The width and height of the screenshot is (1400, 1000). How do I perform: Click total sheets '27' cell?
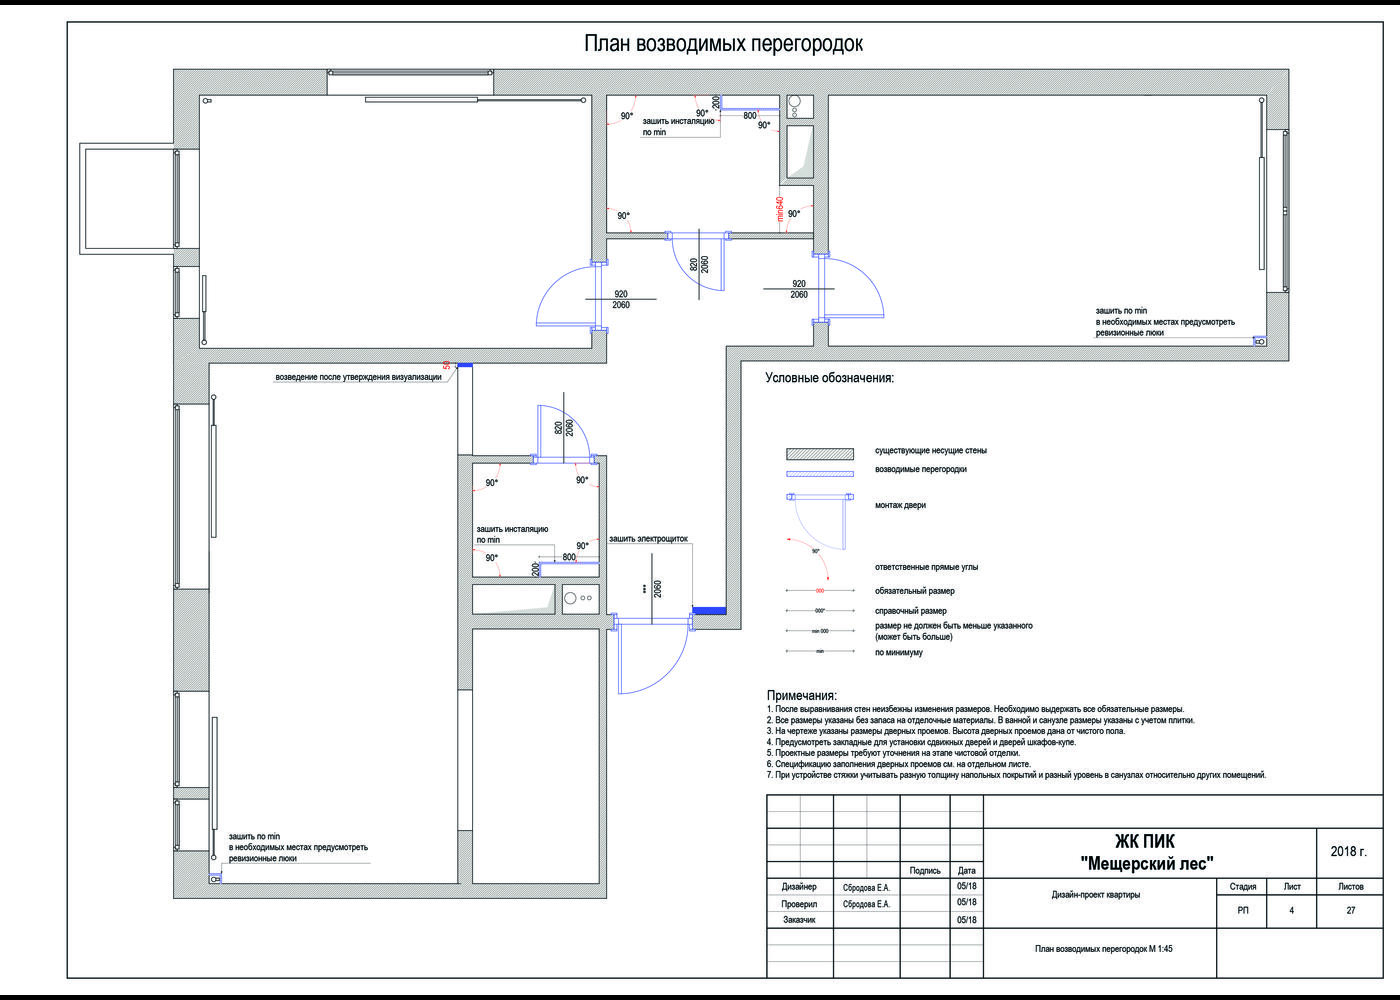(x=1351, y=910)
